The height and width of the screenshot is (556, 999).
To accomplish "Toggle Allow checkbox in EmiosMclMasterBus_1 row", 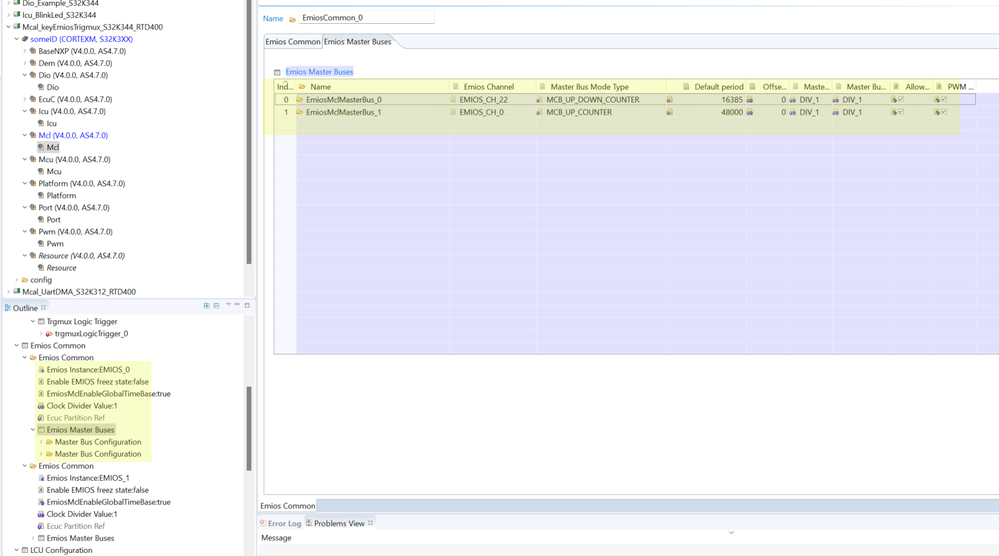I will click(x=901, y=112).
